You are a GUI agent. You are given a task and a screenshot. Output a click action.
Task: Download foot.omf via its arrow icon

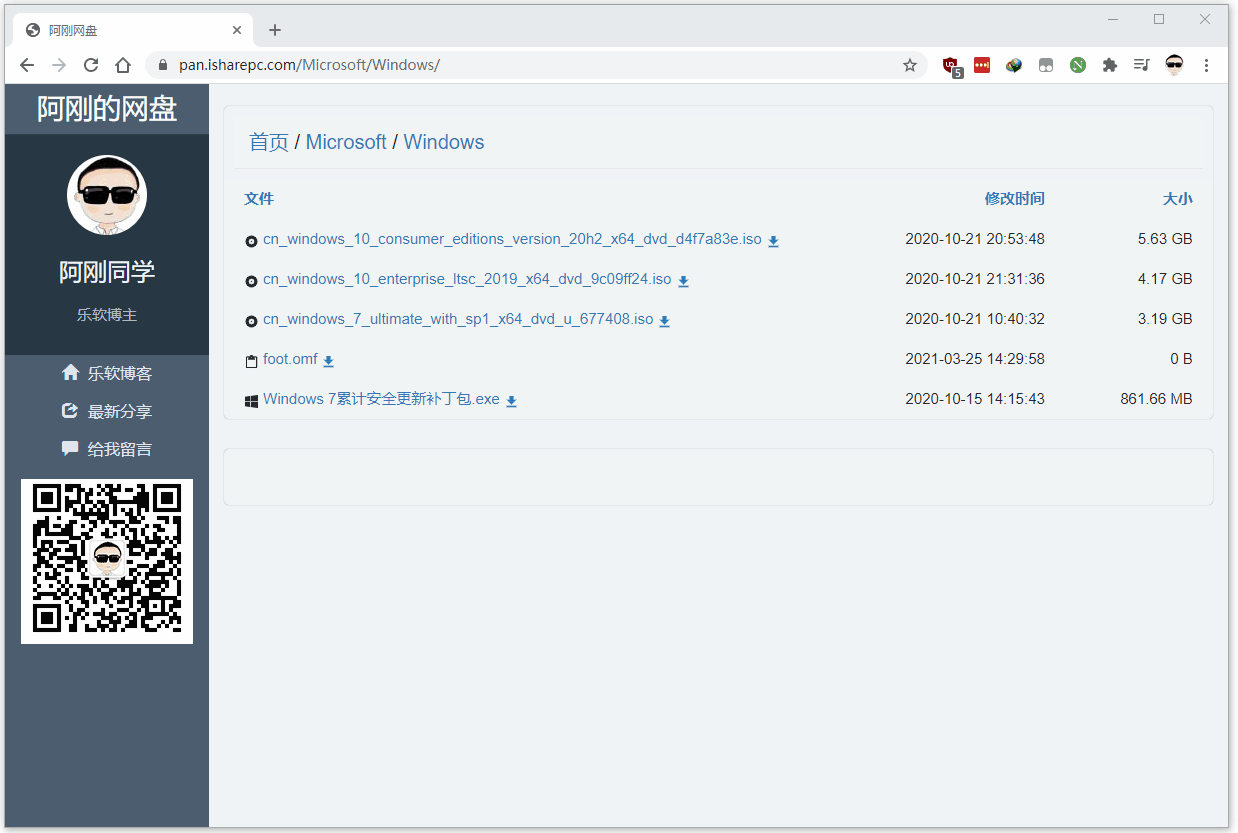point(328,361)
